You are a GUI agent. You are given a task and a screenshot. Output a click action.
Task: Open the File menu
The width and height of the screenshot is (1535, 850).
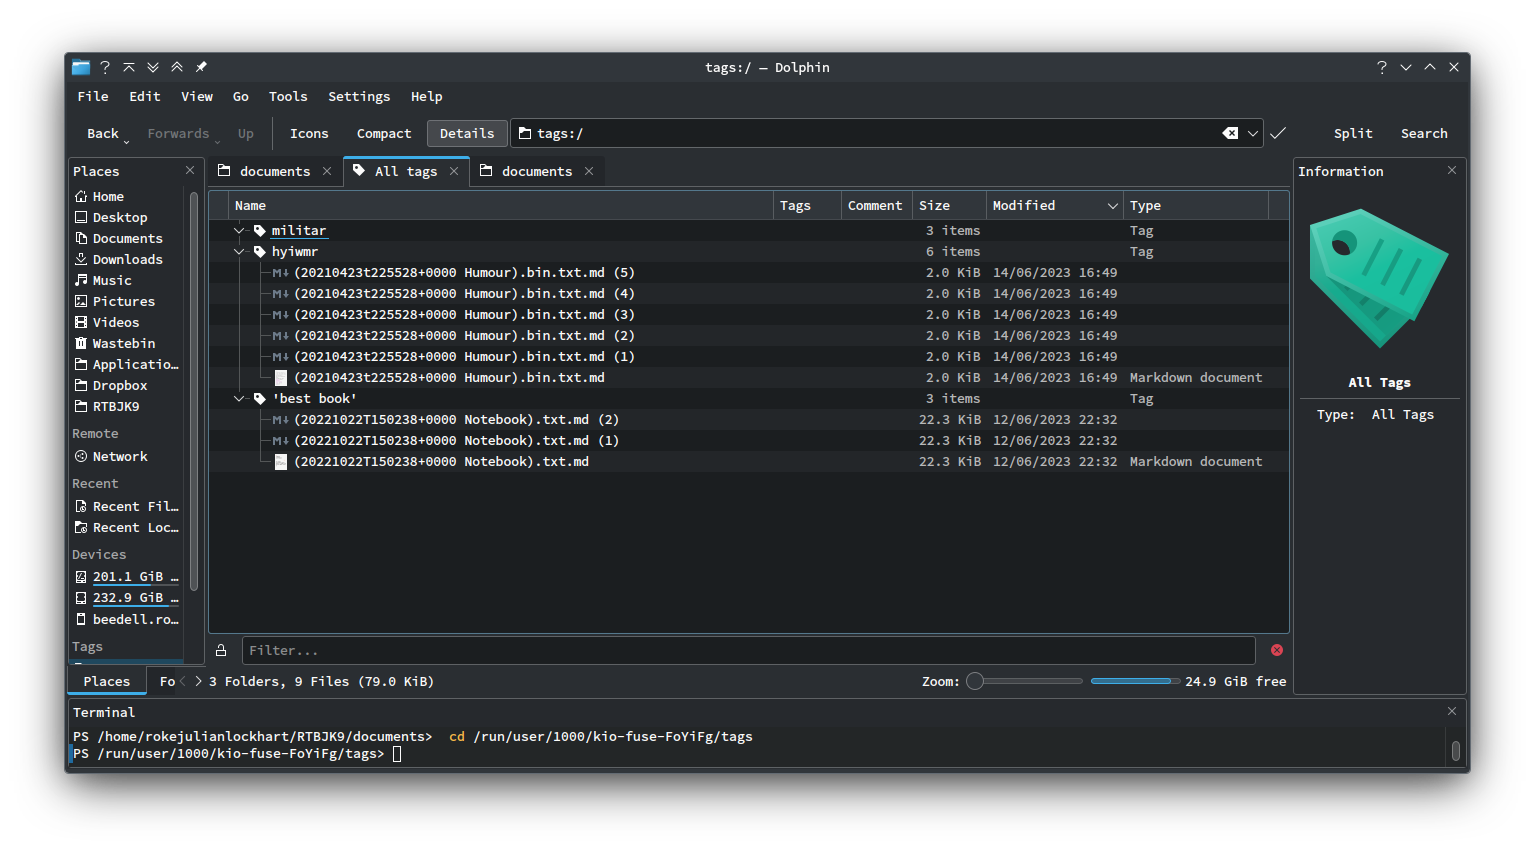click(x=93, y=97)
